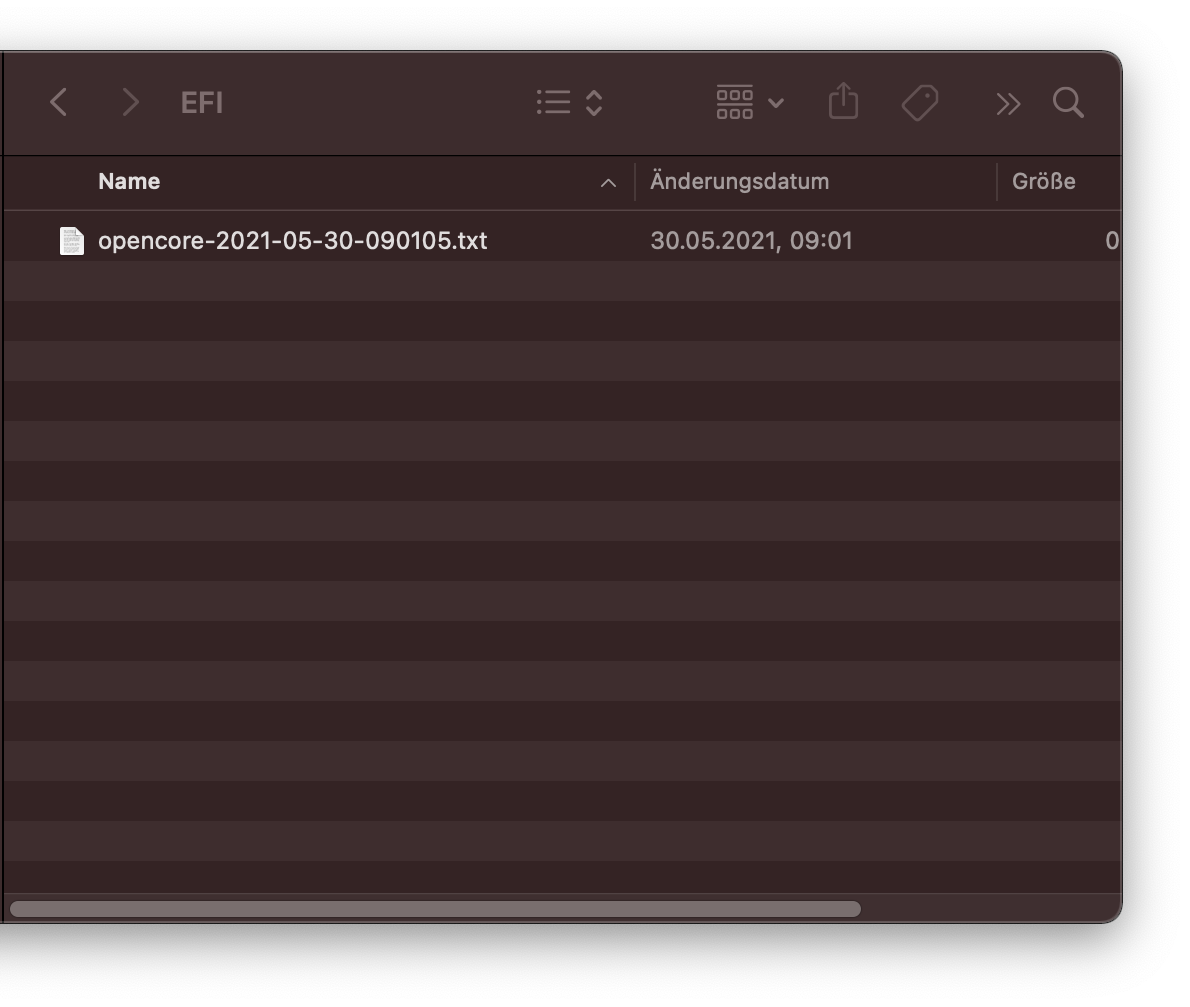The height and width of the screenshot is (1007, 1190).
Task: Toggle sort direction arrow in Name column
Action: [608, 183]
